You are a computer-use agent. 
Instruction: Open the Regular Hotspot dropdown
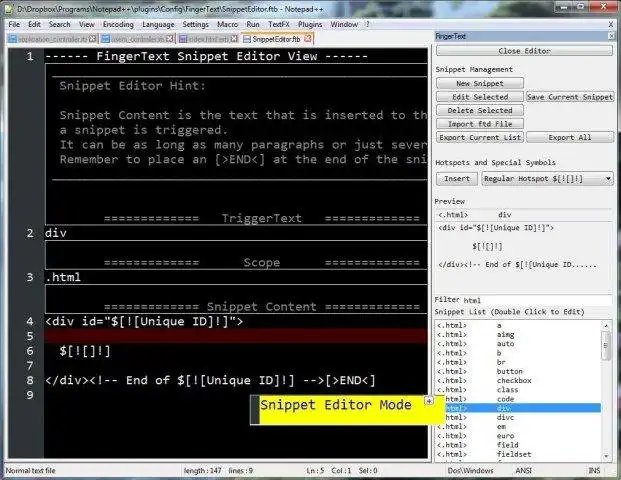pyautogui.click(x=547, y=179)
